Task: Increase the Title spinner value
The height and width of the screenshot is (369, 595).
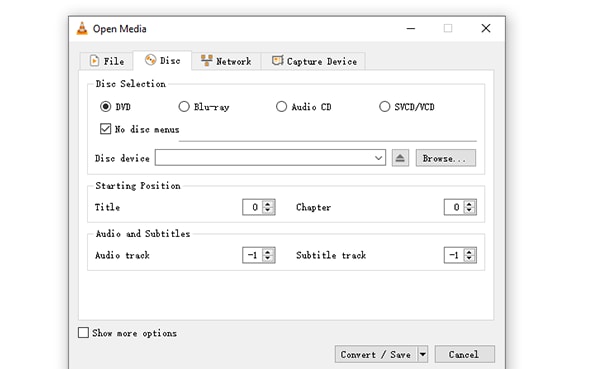Action: pyautogui.click(x=268, y=203)
